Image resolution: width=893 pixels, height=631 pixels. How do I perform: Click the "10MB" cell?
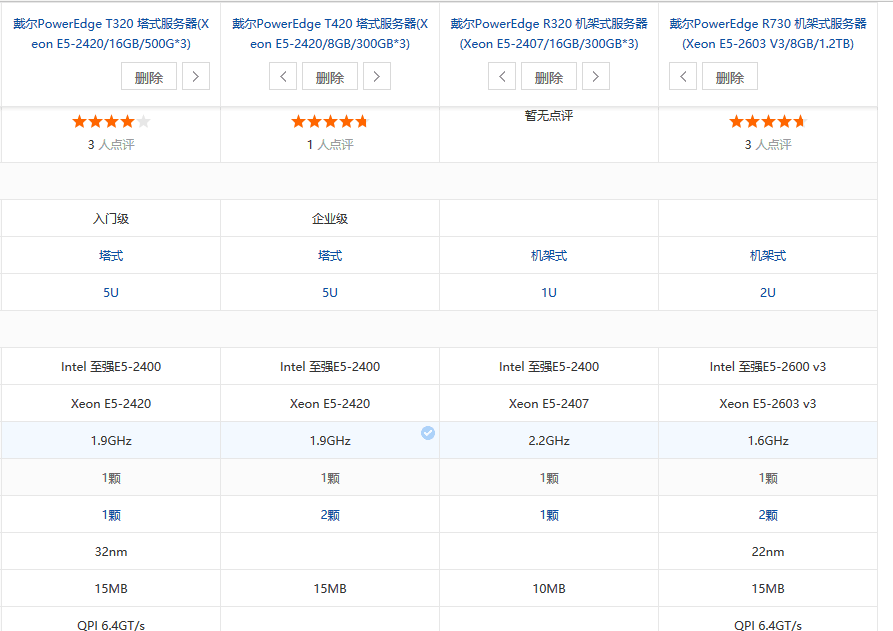pos(549,589)
